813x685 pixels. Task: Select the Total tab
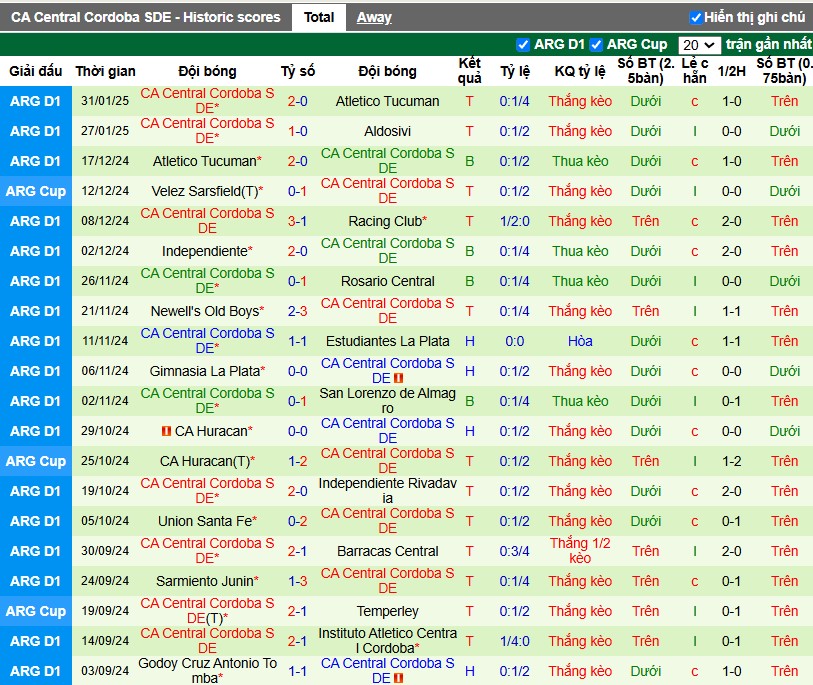[319, 18]
